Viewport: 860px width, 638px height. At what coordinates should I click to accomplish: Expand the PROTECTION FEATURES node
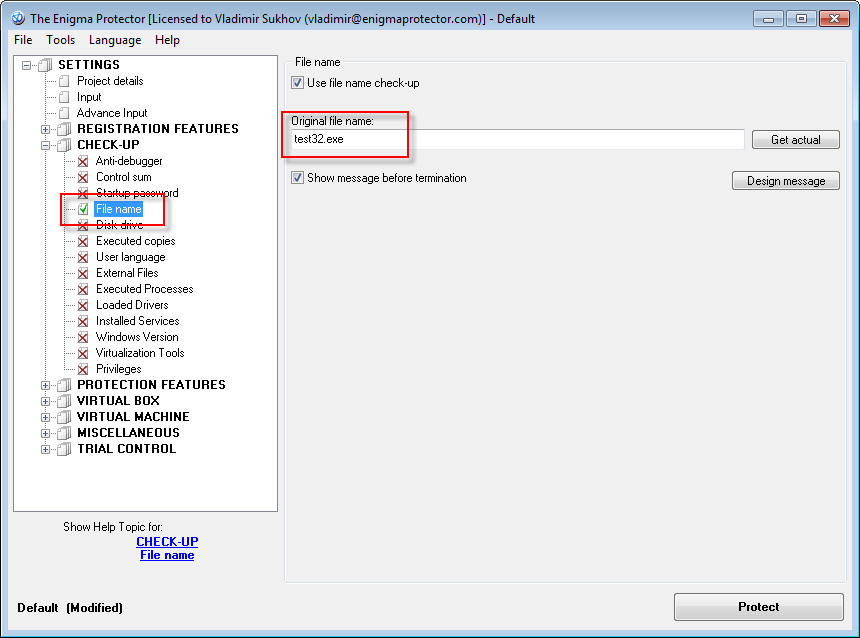coord(46,386)
